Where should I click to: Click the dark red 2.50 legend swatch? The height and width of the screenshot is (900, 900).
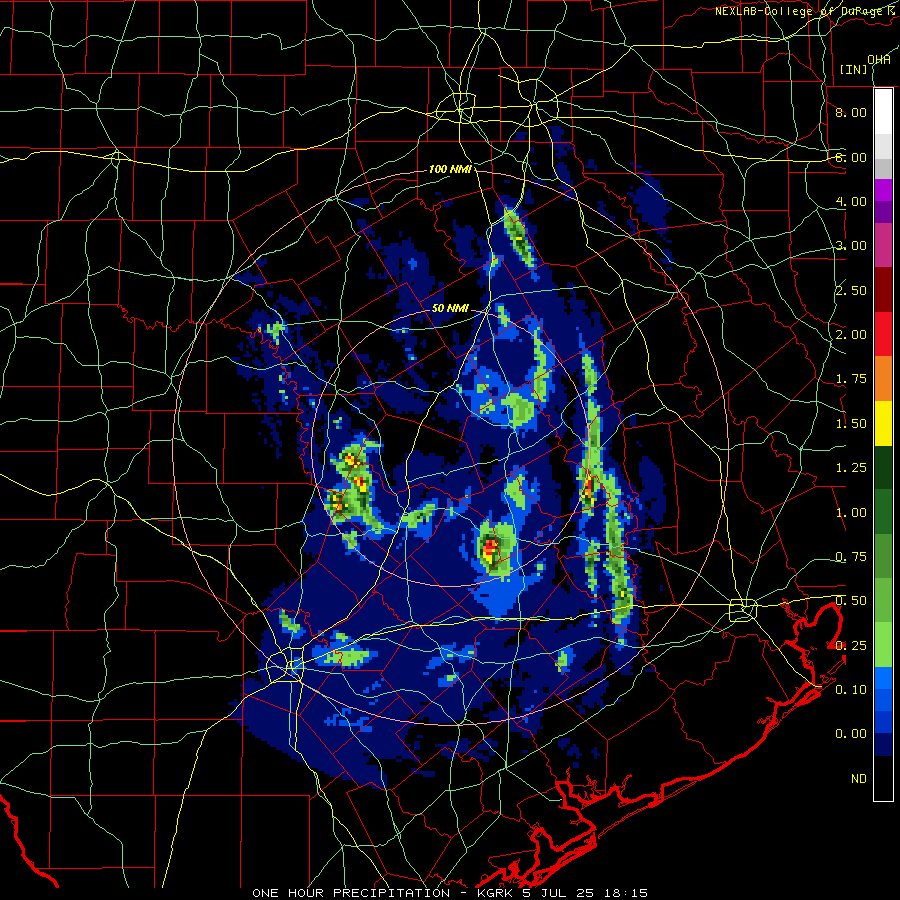[x=883, y=289]
